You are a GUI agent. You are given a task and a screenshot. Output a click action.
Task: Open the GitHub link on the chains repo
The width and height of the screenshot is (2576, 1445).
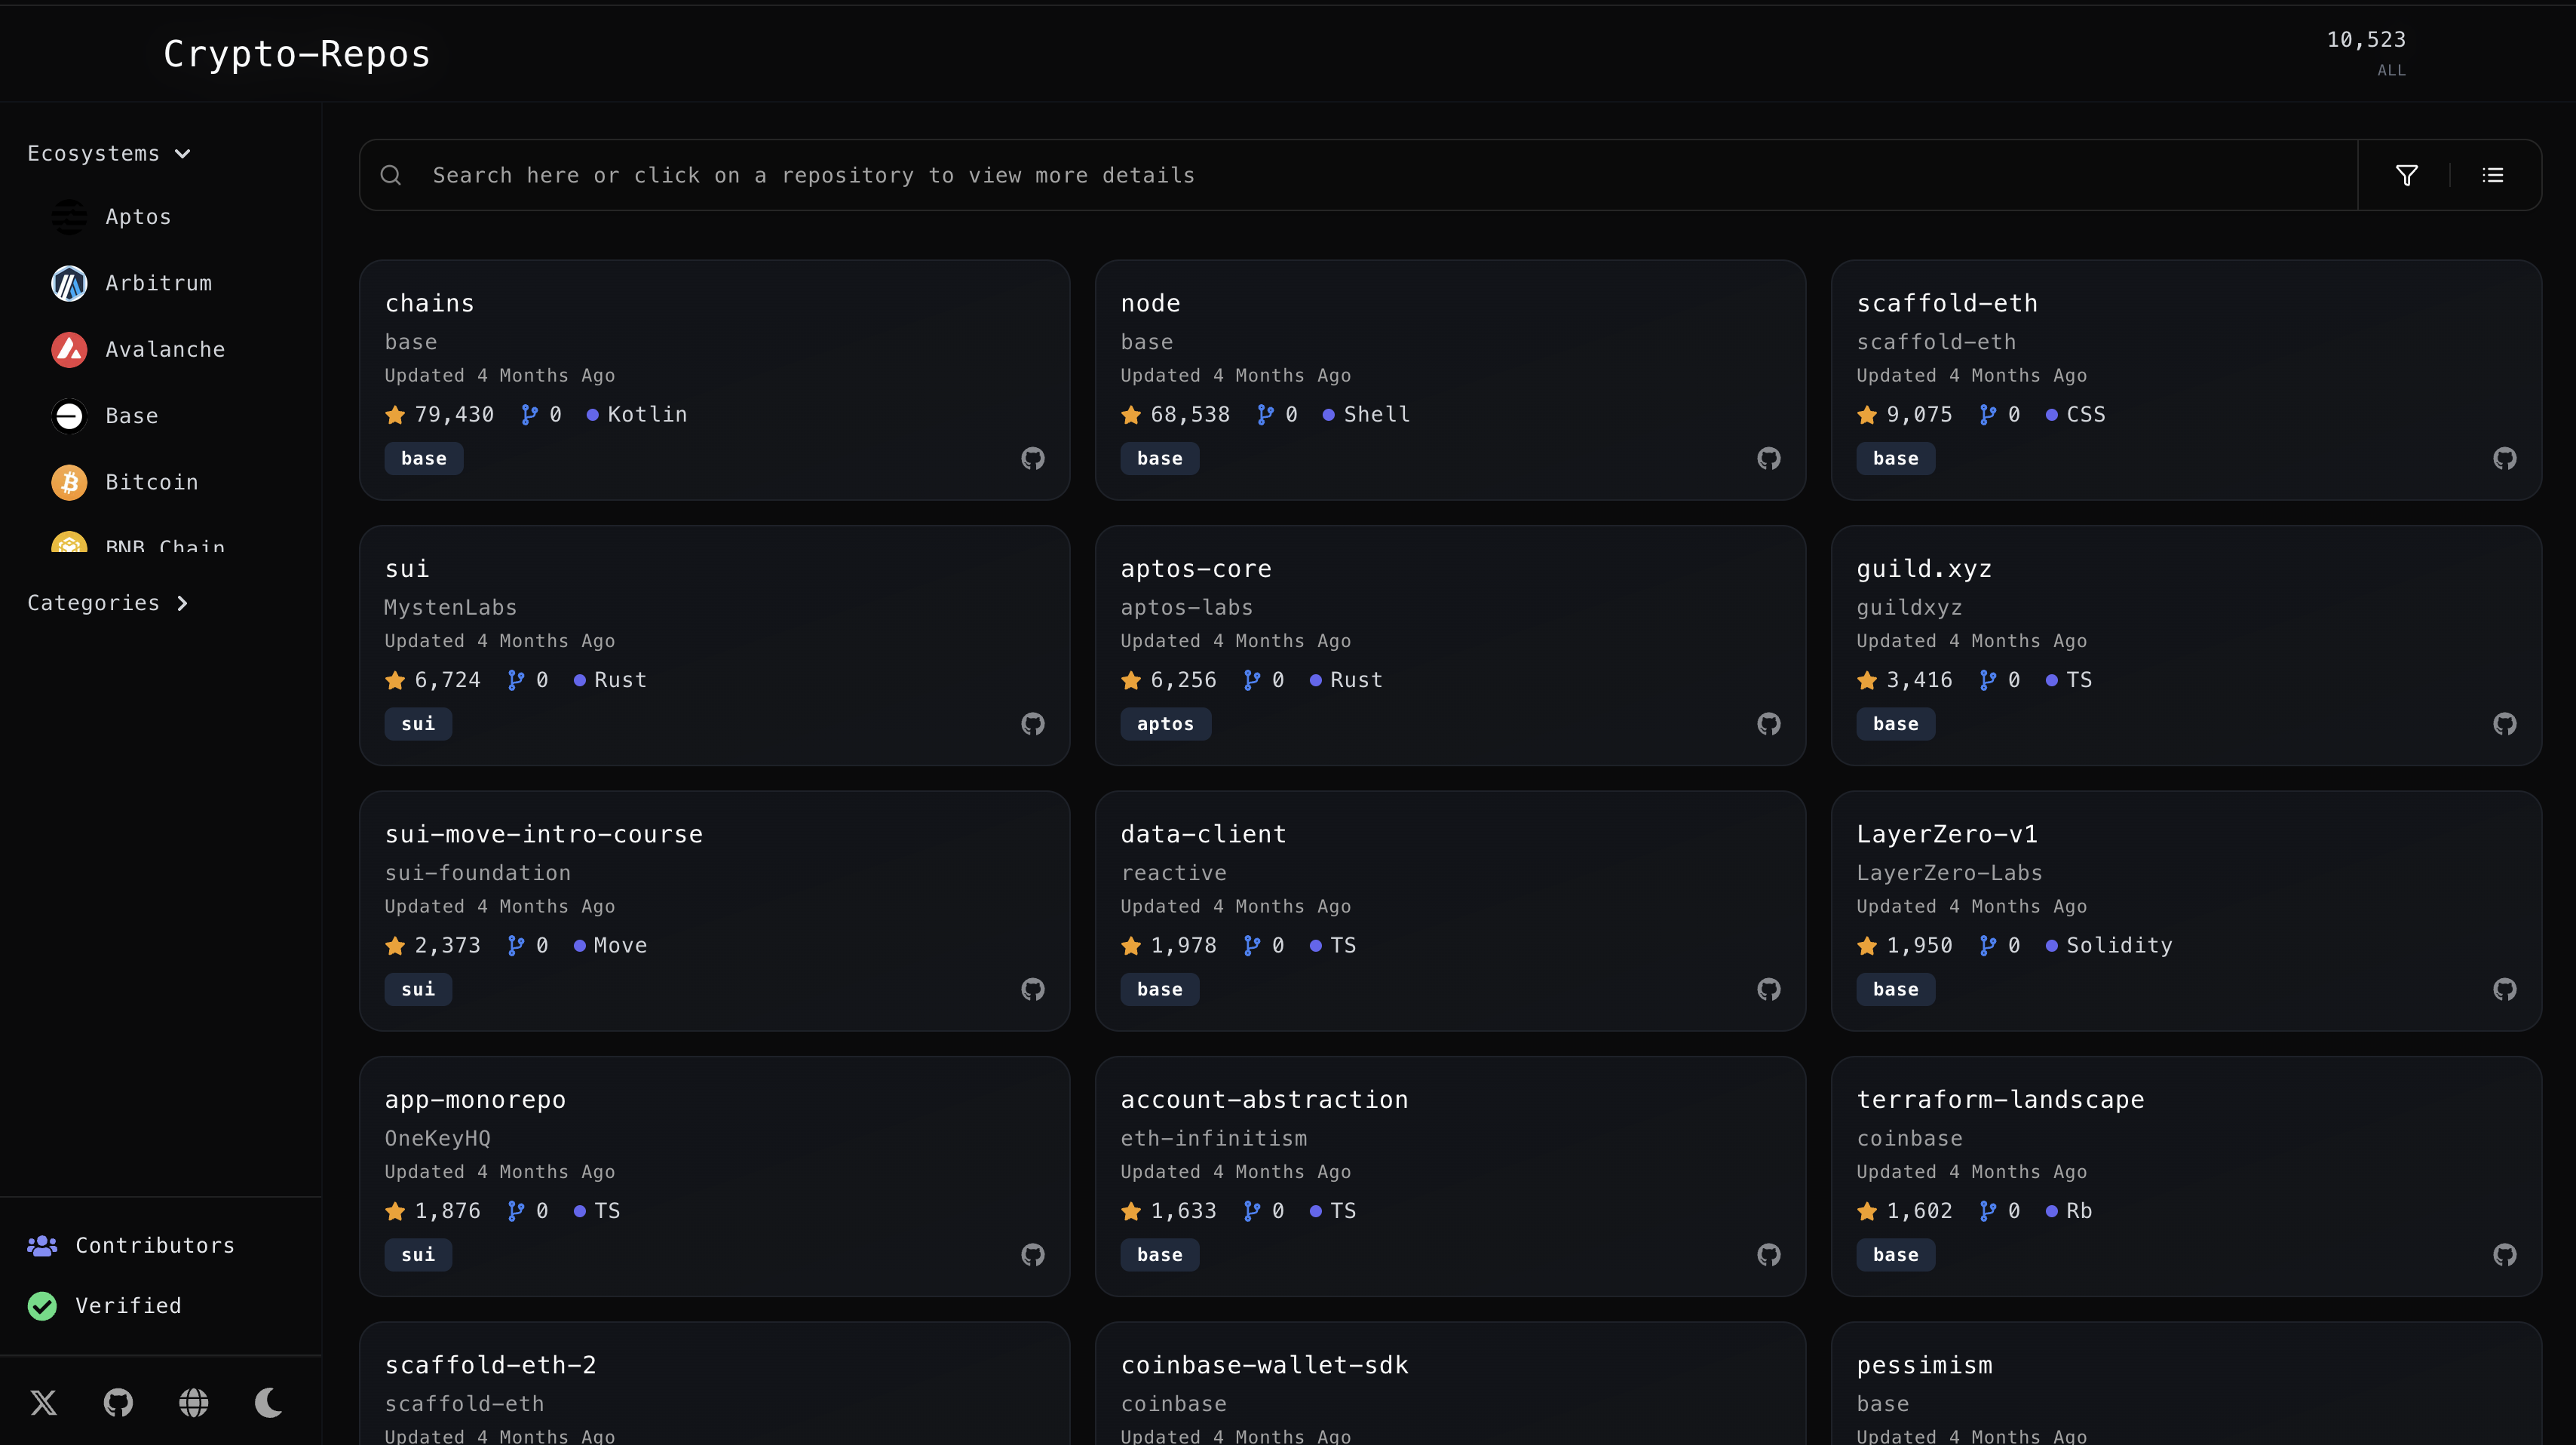coord(1032,458)
